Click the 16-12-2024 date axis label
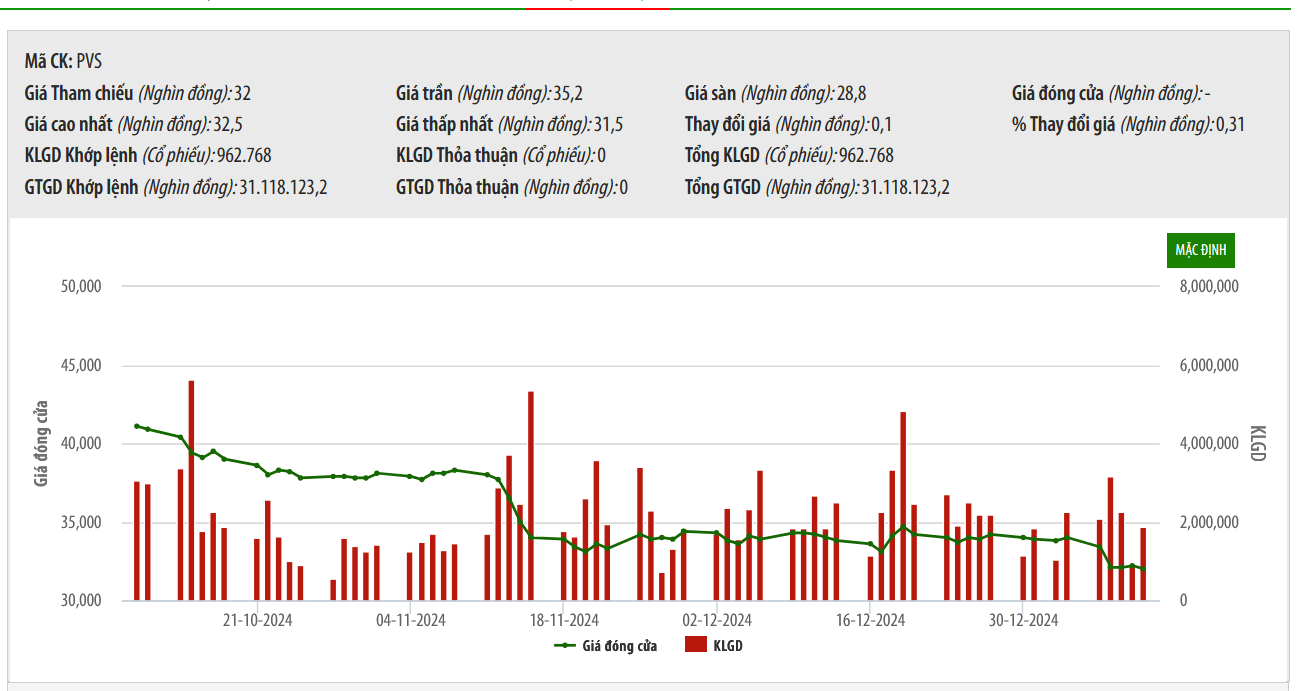 (x=870, y=620)
